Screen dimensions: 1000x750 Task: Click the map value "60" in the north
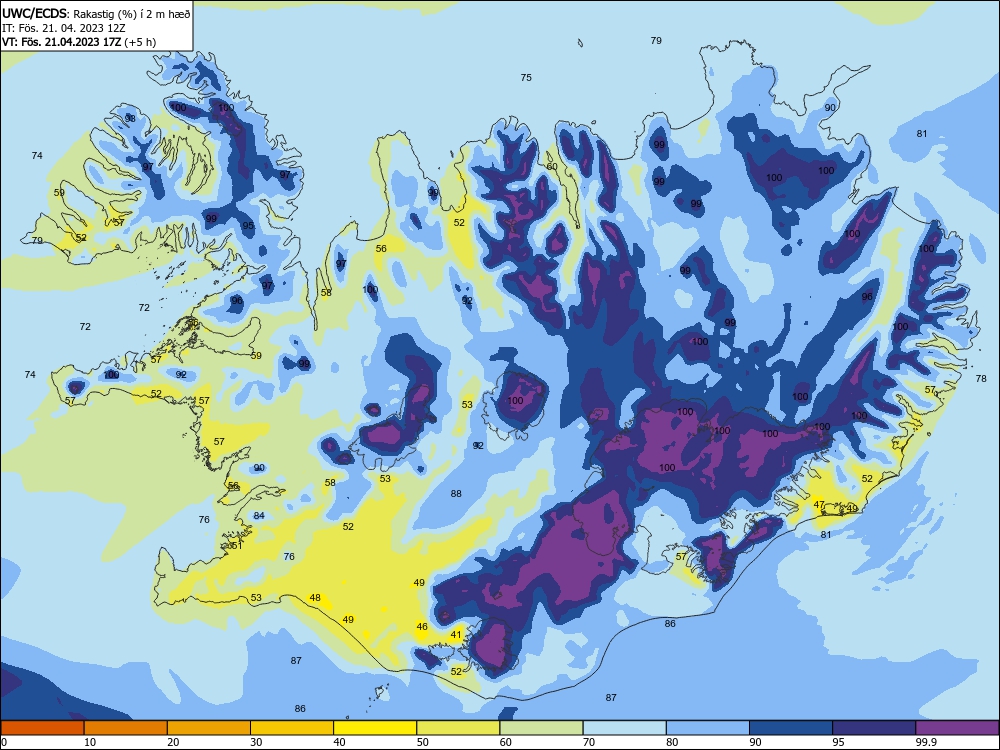tap(552, 166)
